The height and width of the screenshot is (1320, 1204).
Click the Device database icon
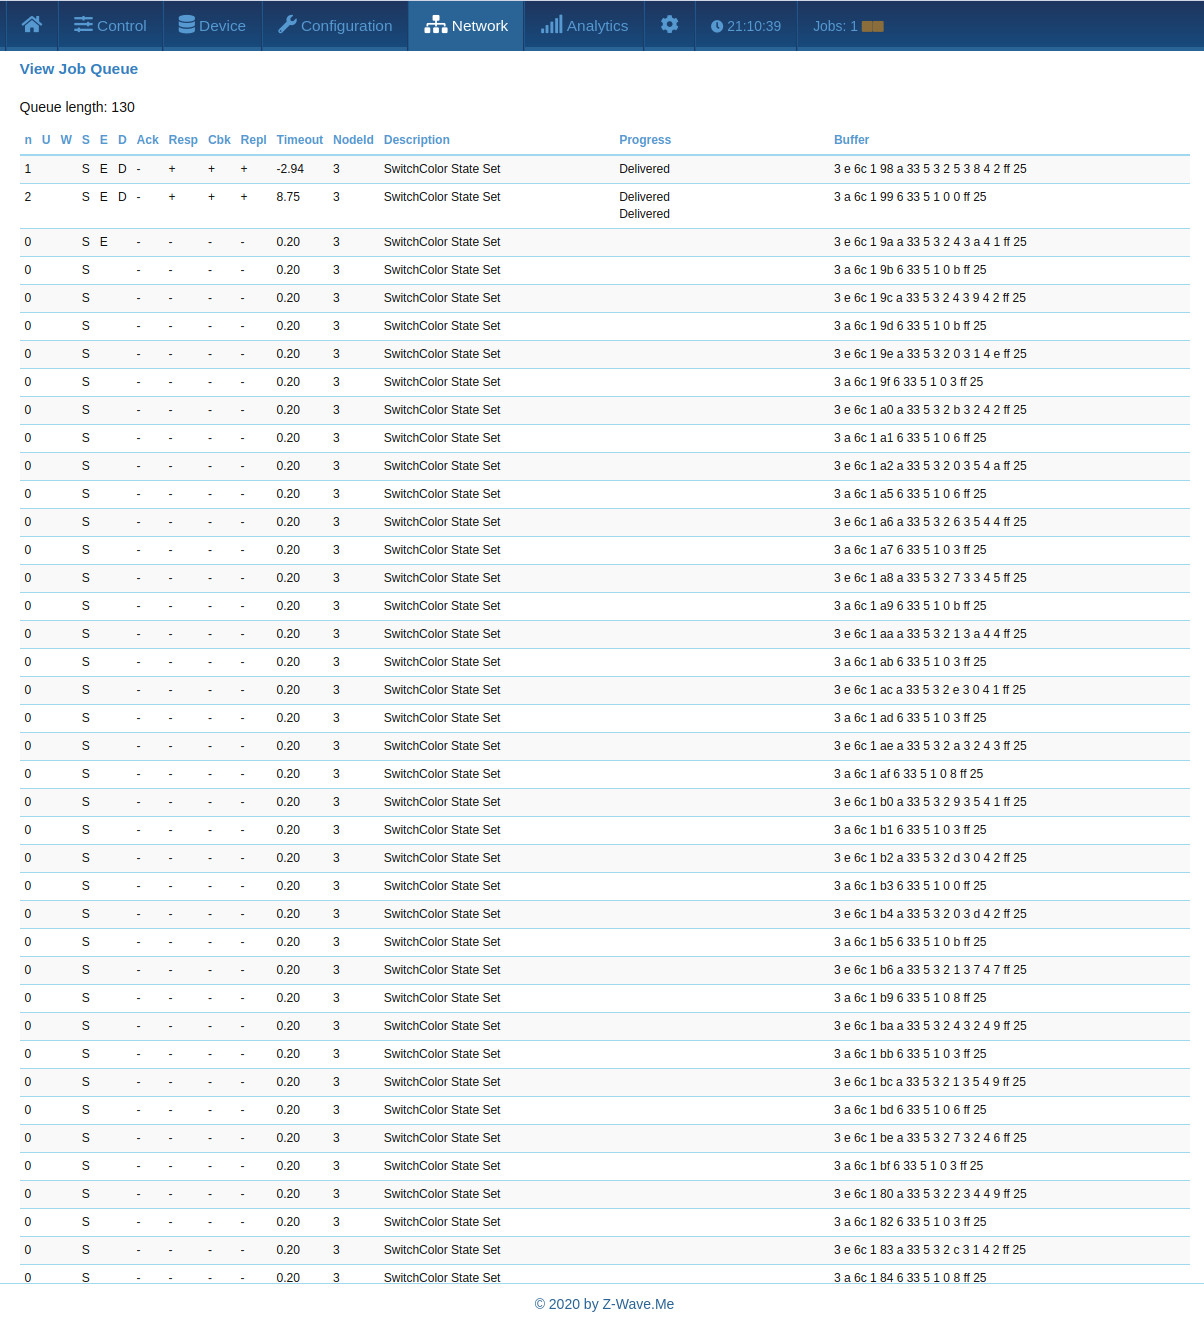pyautogui.click(x=186, y=25)
